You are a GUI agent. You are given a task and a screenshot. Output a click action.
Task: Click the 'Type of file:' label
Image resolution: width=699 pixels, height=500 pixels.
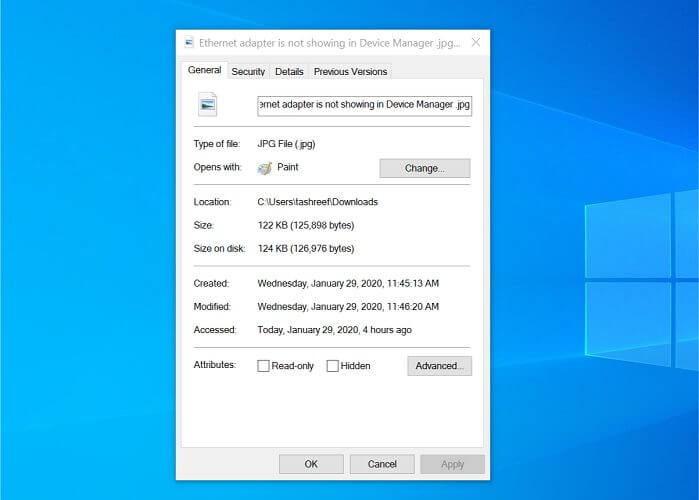pos(217,144)
